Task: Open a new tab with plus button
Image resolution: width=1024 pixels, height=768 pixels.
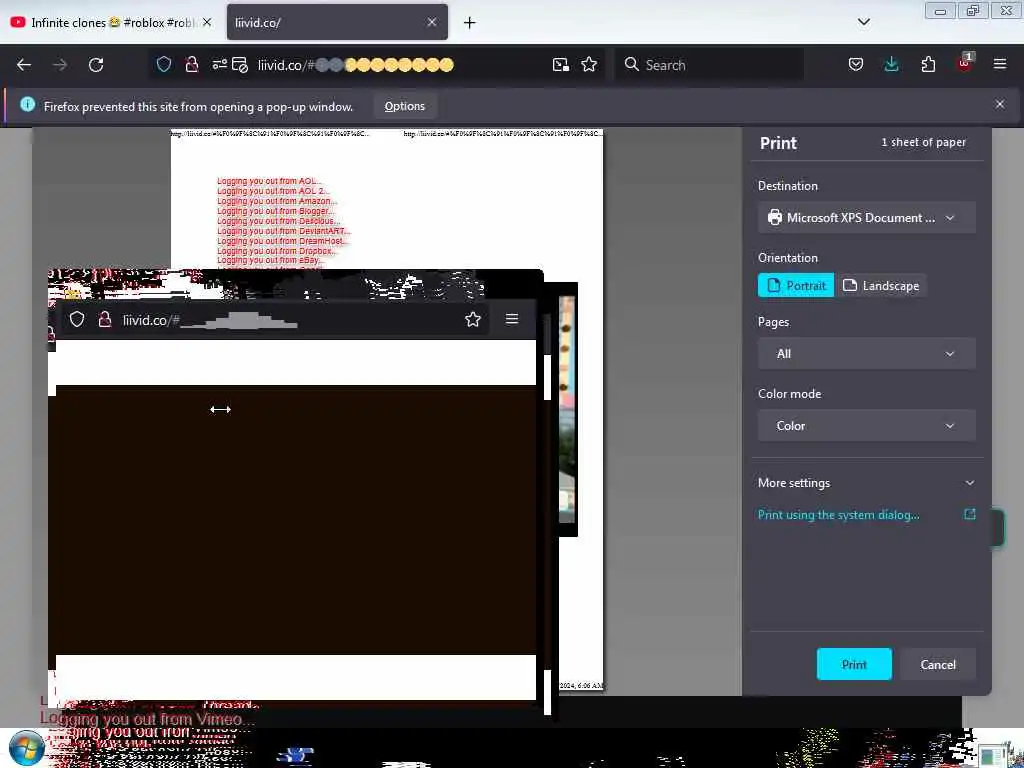Action: tap(470, 23)
